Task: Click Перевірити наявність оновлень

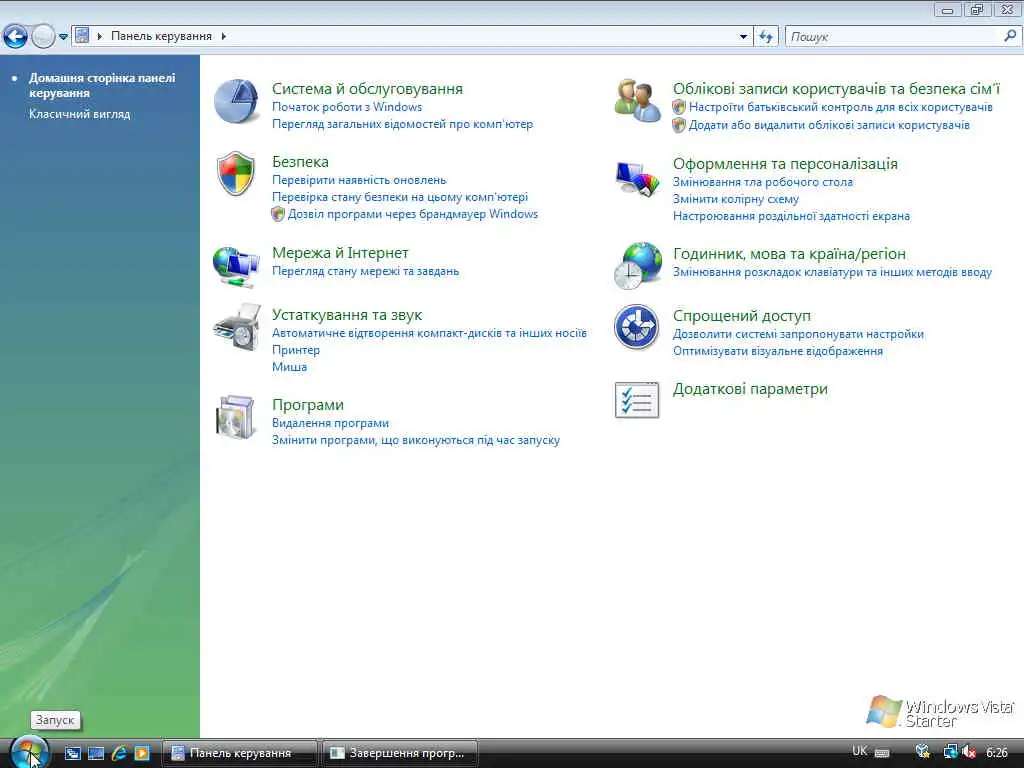Action: (x=359, y=180)
